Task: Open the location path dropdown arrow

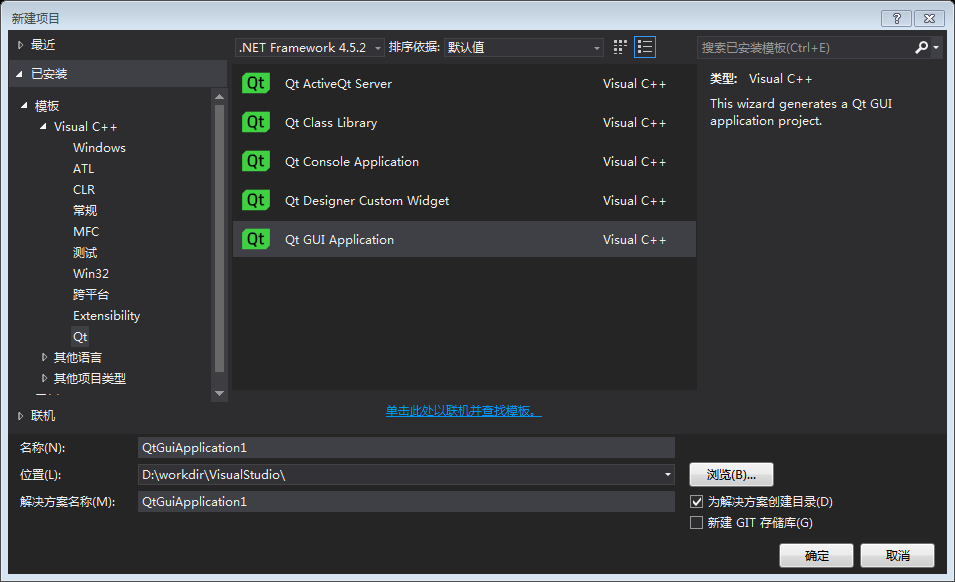Action: [668, 475]
